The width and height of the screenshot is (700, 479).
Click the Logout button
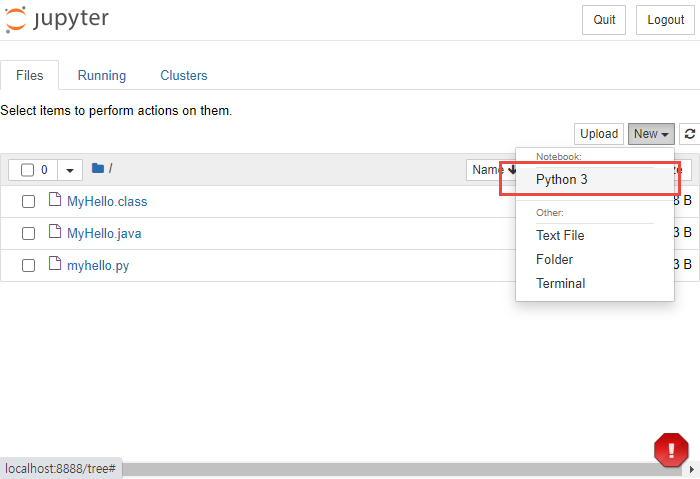[665, 20]
